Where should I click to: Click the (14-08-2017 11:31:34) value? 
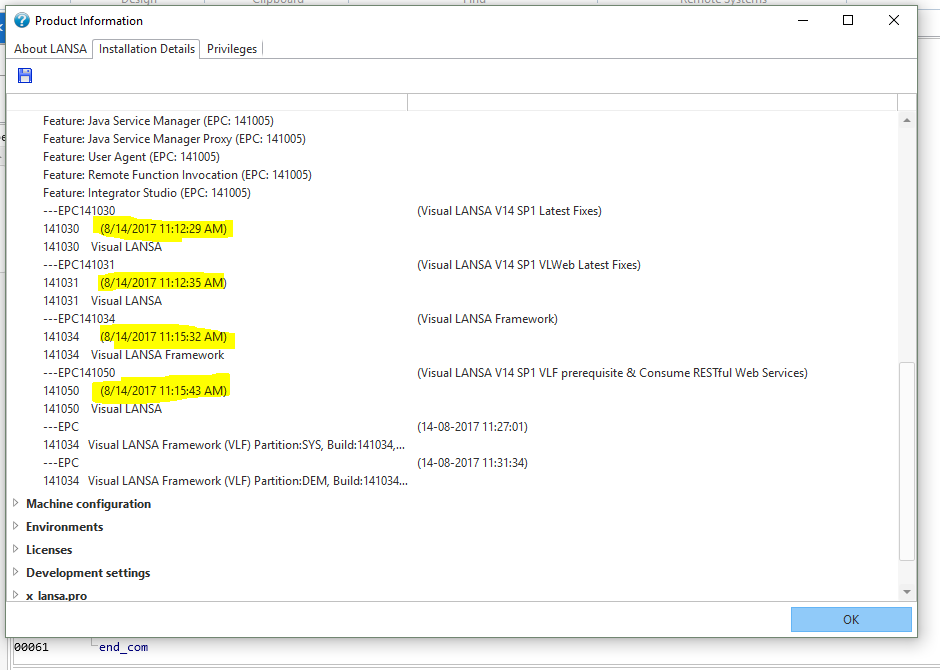coord(472,463)
